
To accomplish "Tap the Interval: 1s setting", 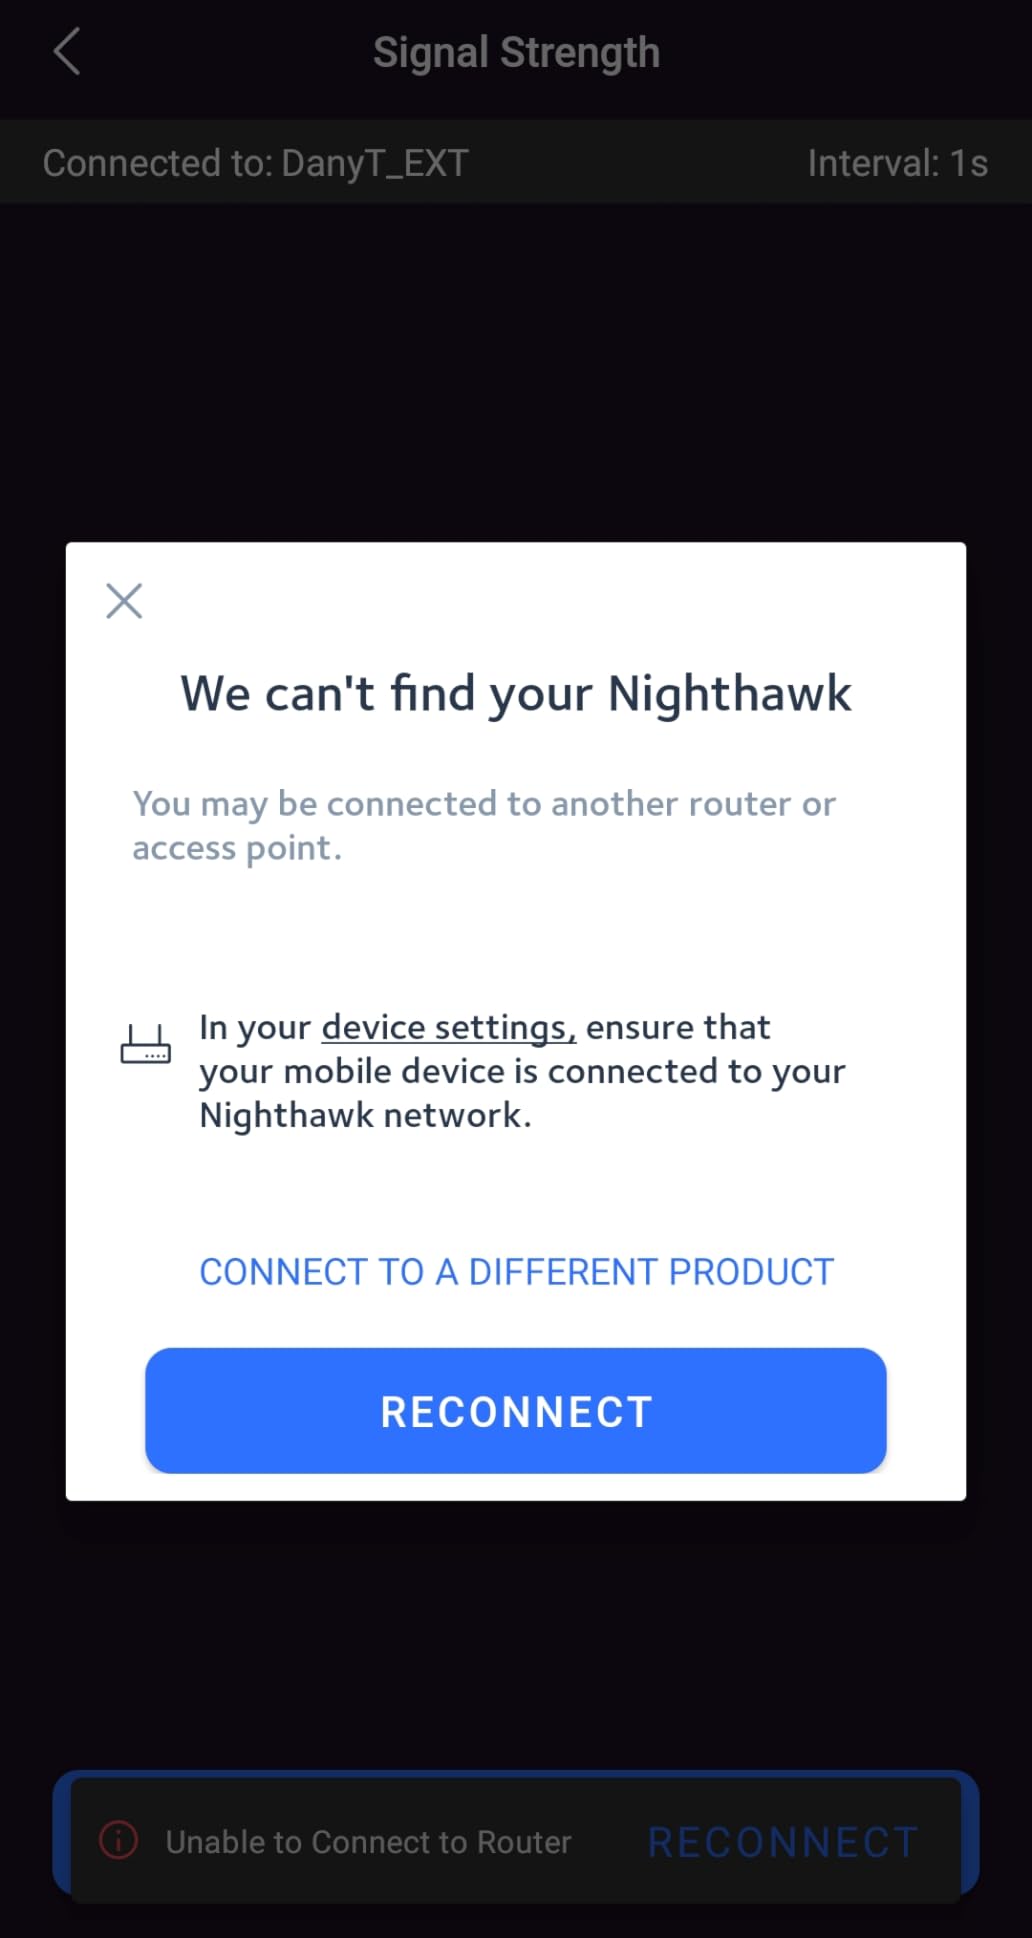I will point(897,163).
